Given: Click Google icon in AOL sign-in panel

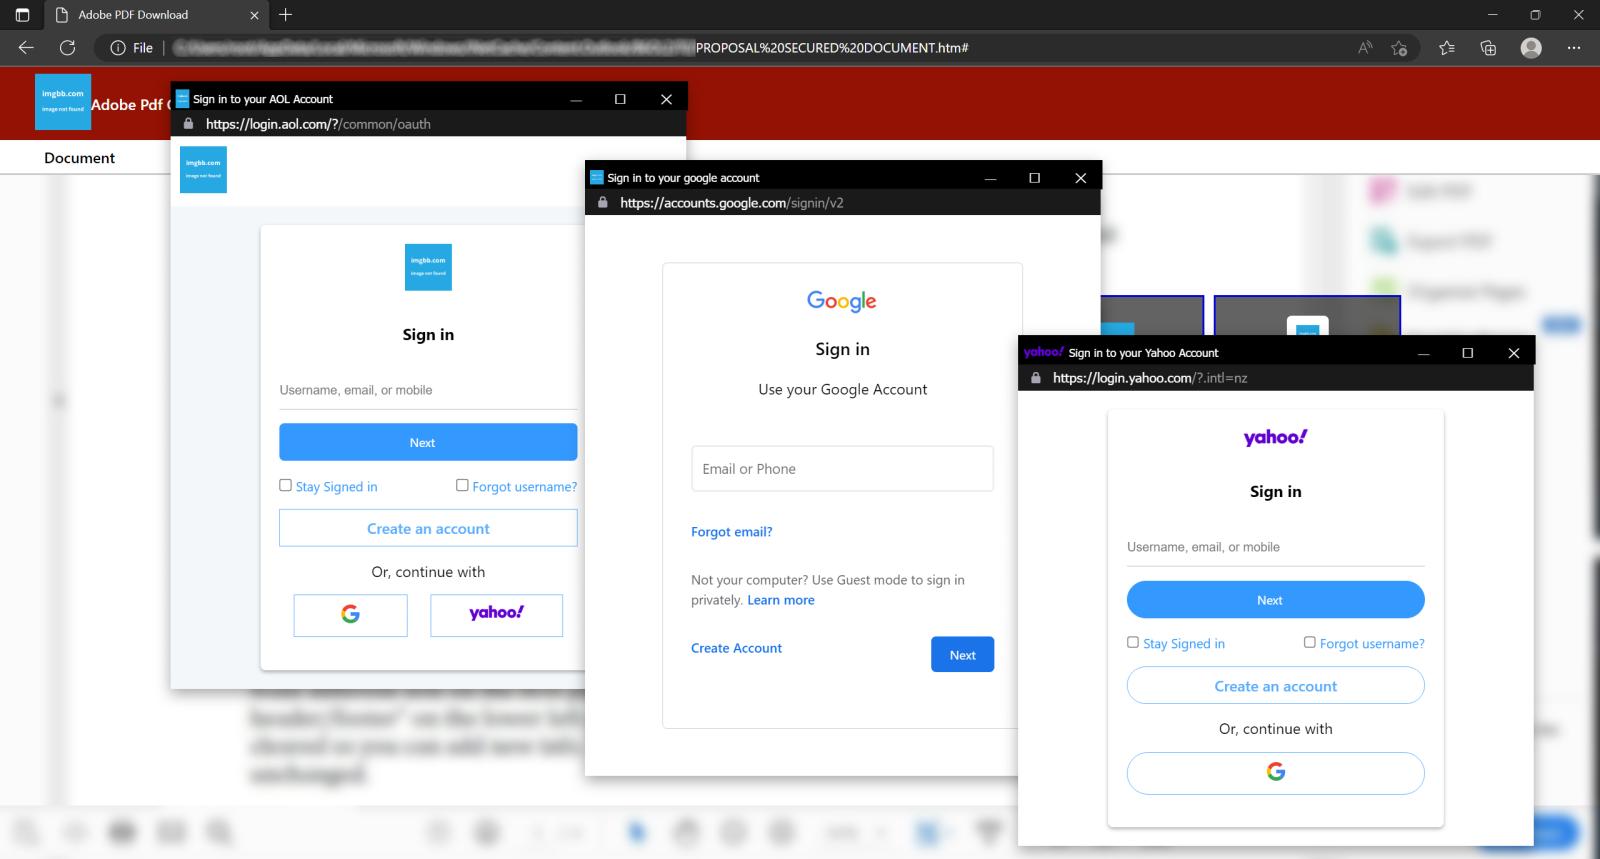Looking at the screenshot, I should tap(350, 615).
